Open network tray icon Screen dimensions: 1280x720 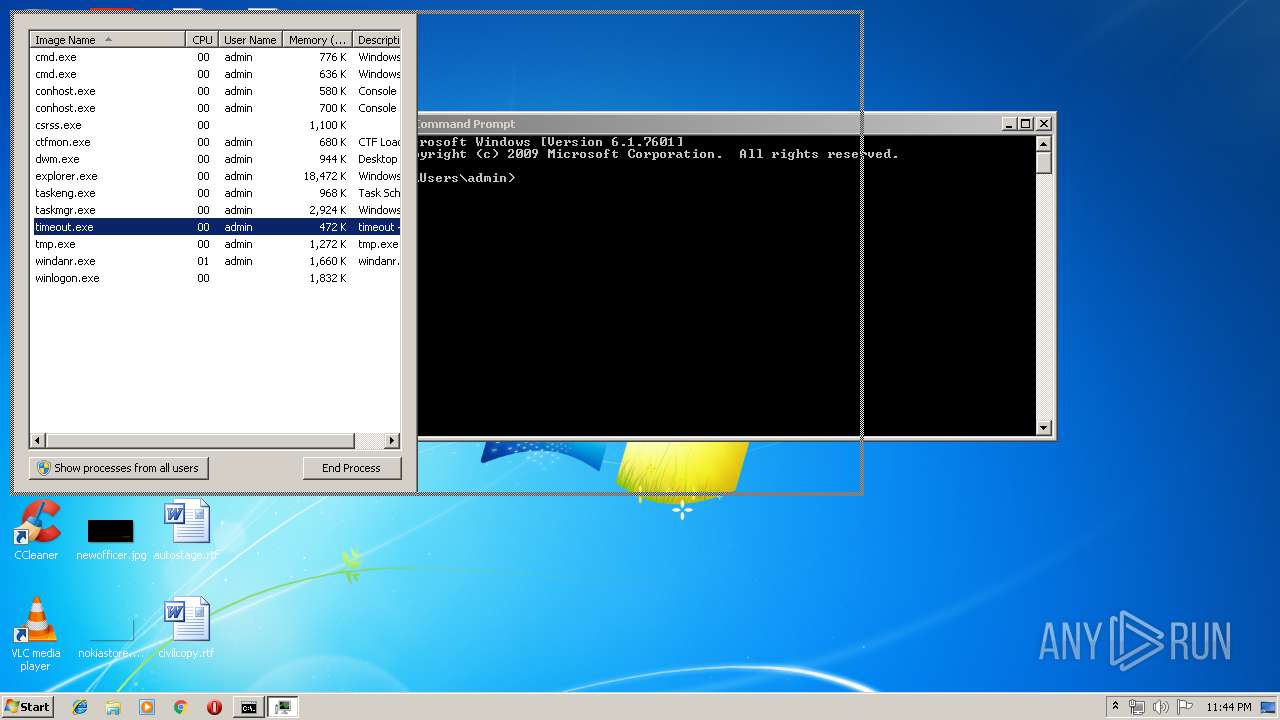1137,707
